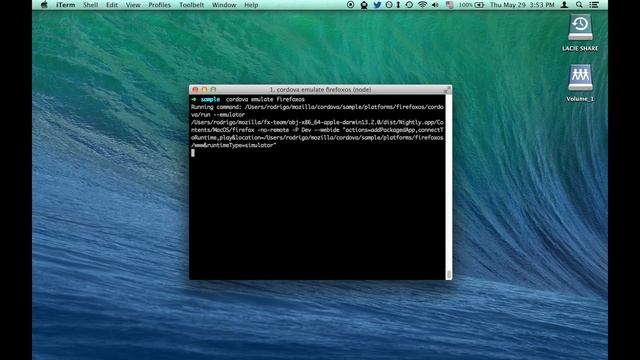The height and width of the screenshot is (360, 640).
Task: Open the battery 100% status
Action: click(x=471, y=5)
